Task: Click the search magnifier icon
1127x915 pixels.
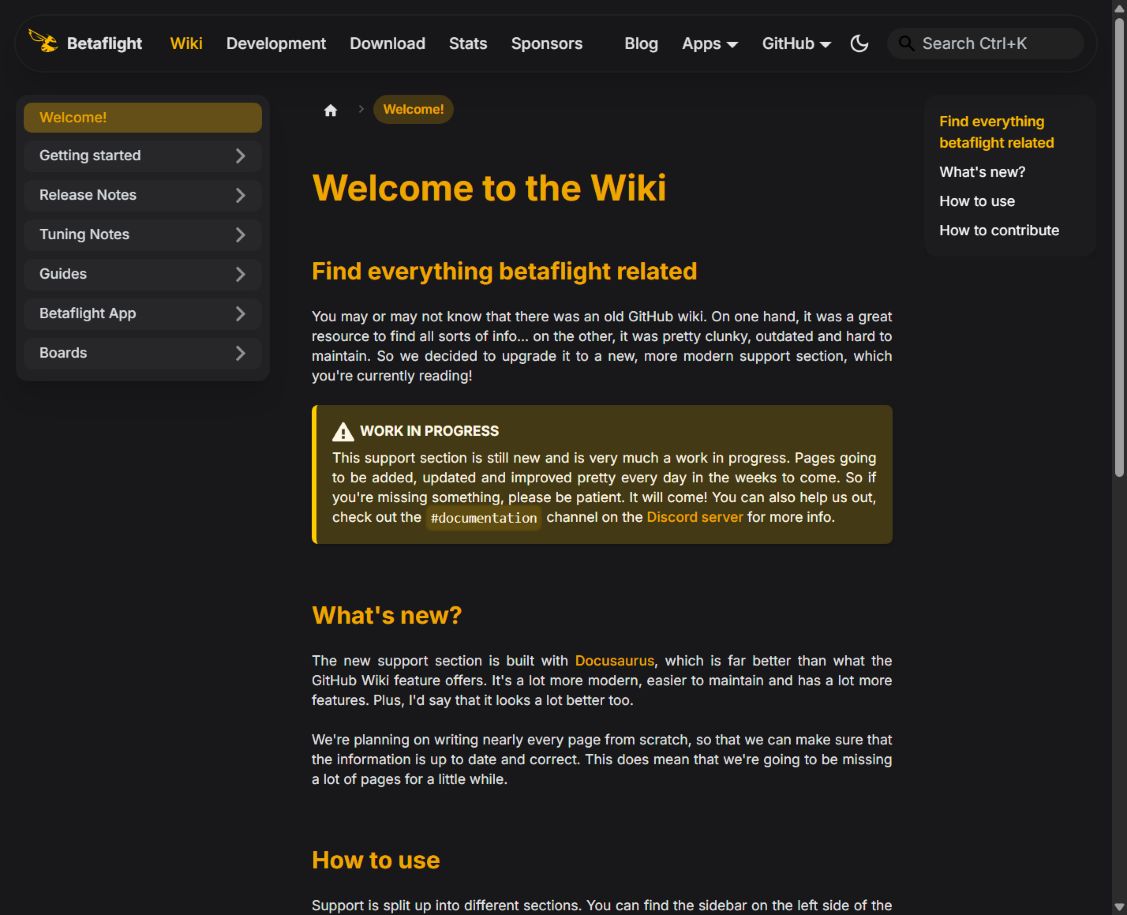Action: pyautogui.click(x=906, y=44)
